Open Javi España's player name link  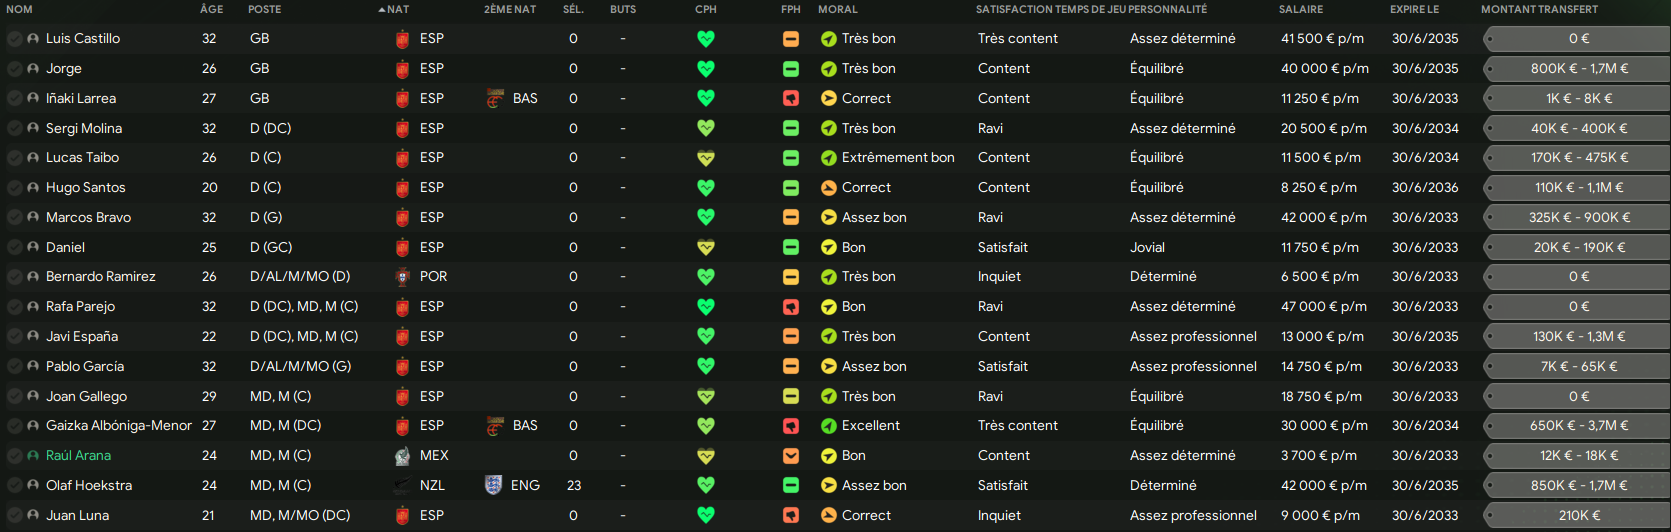click(x=82, y=337)
